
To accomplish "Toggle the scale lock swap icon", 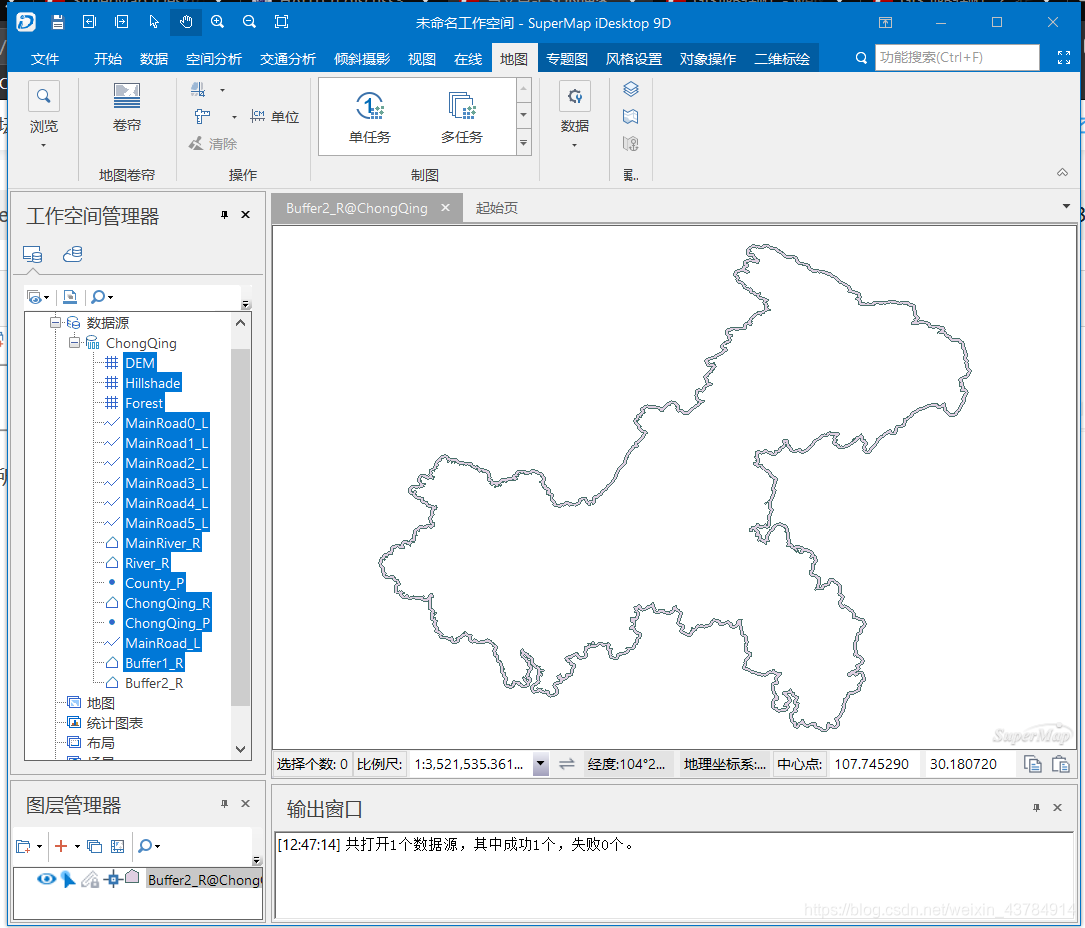I will [x=567, y=764].
